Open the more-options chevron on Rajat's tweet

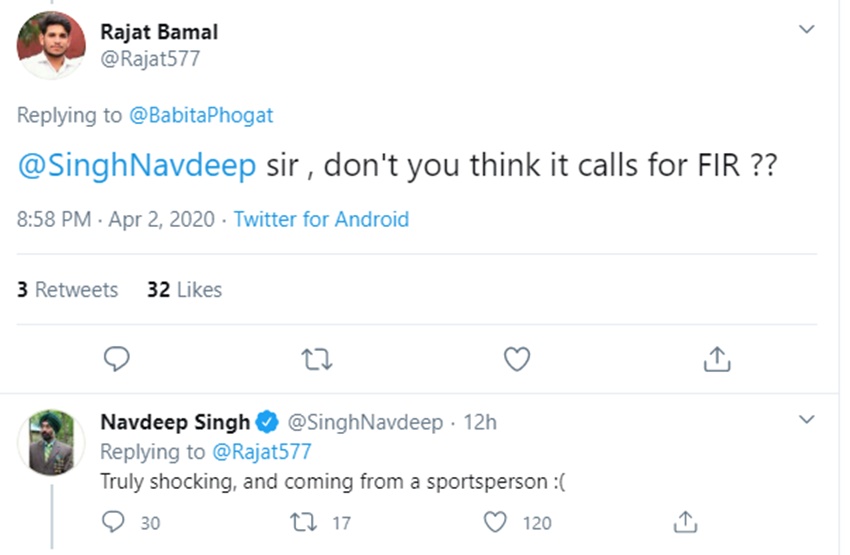806,30
